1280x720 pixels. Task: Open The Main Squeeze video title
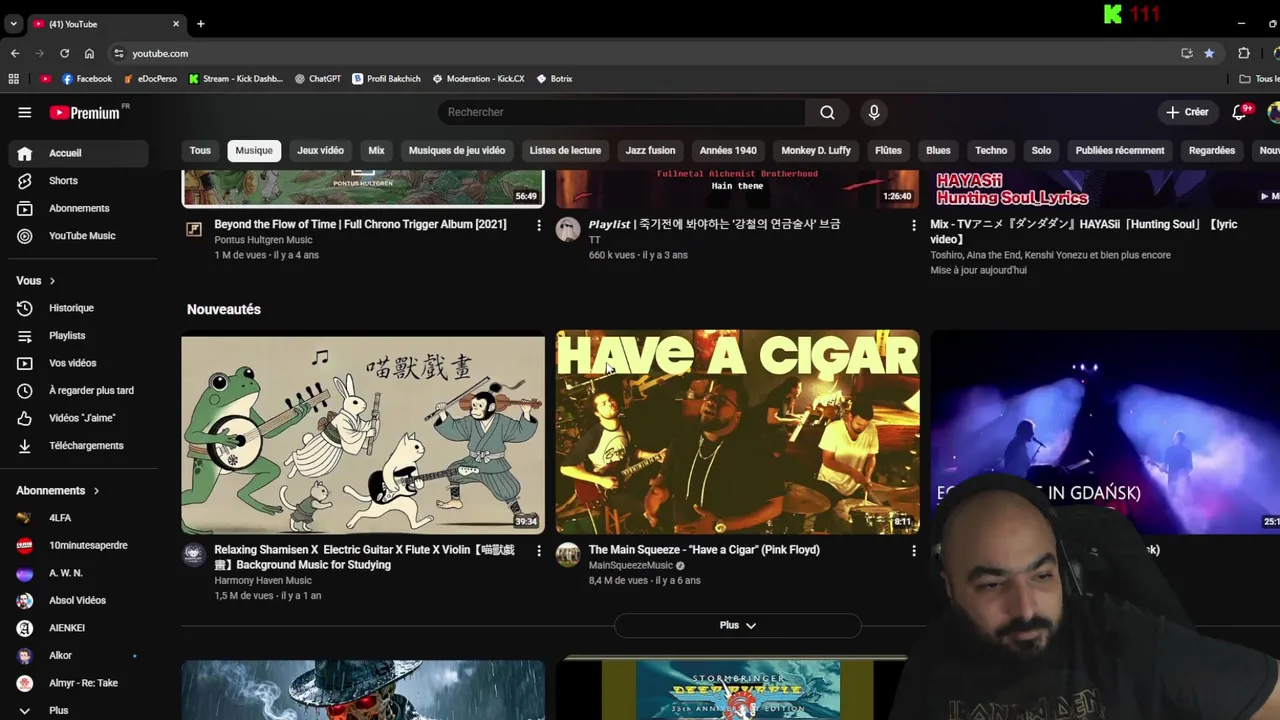[x=704, y=550]
